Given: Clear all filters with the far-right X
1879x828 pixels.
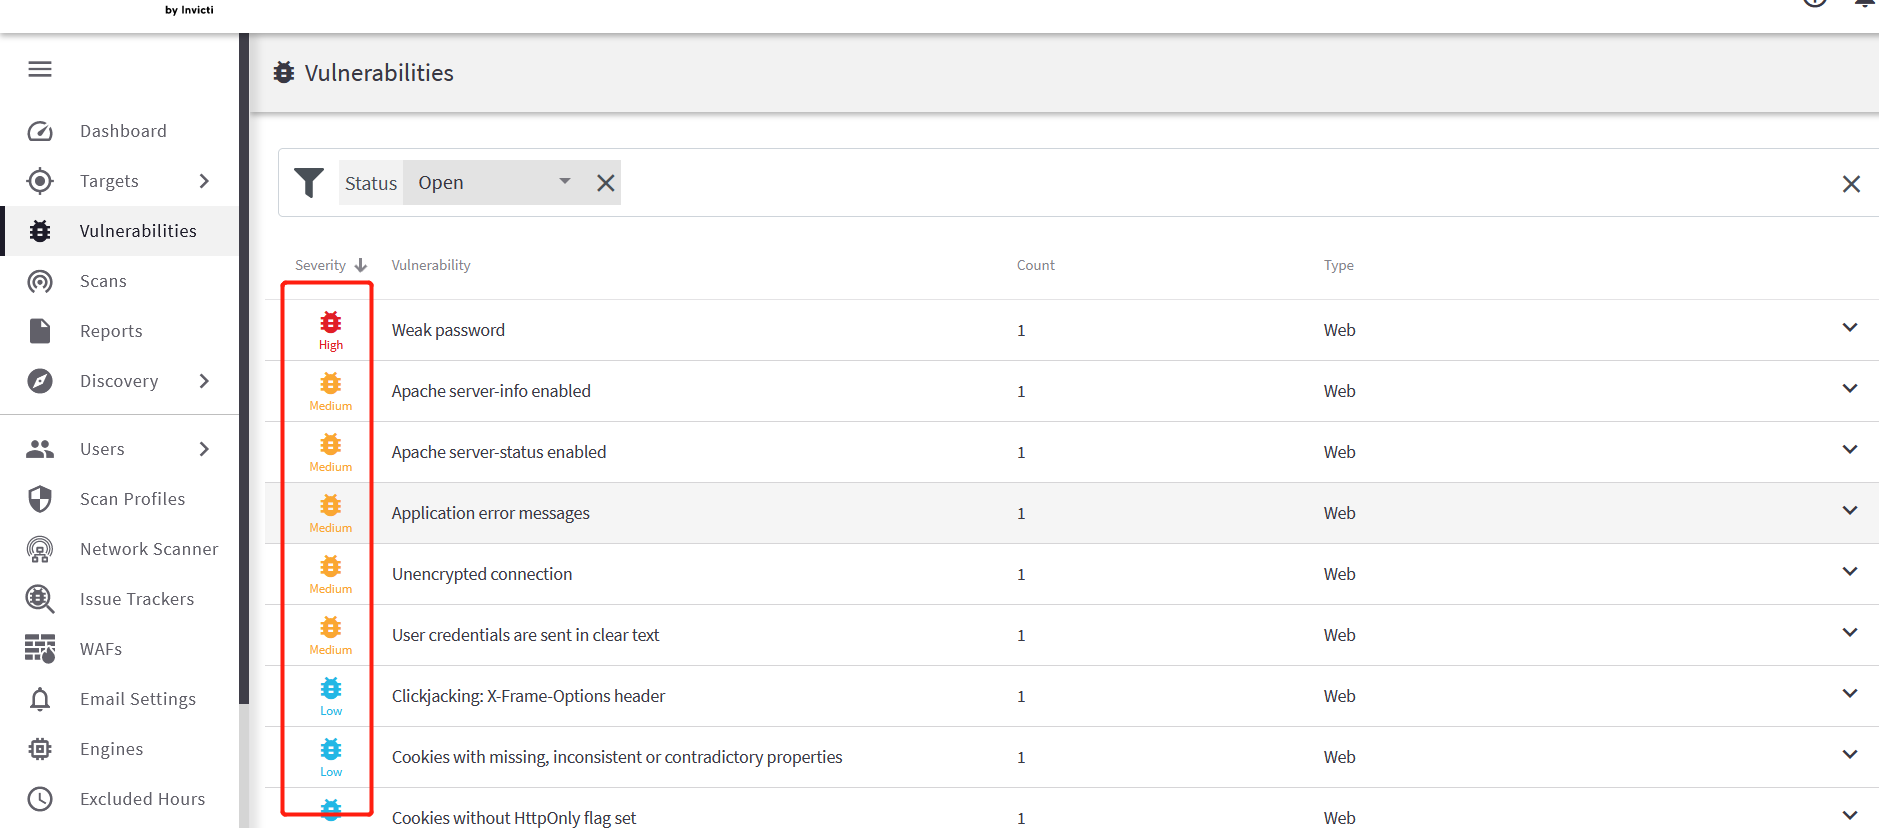Looking at the screenshot, I should pyautogui.click(x=1851, y=184).
